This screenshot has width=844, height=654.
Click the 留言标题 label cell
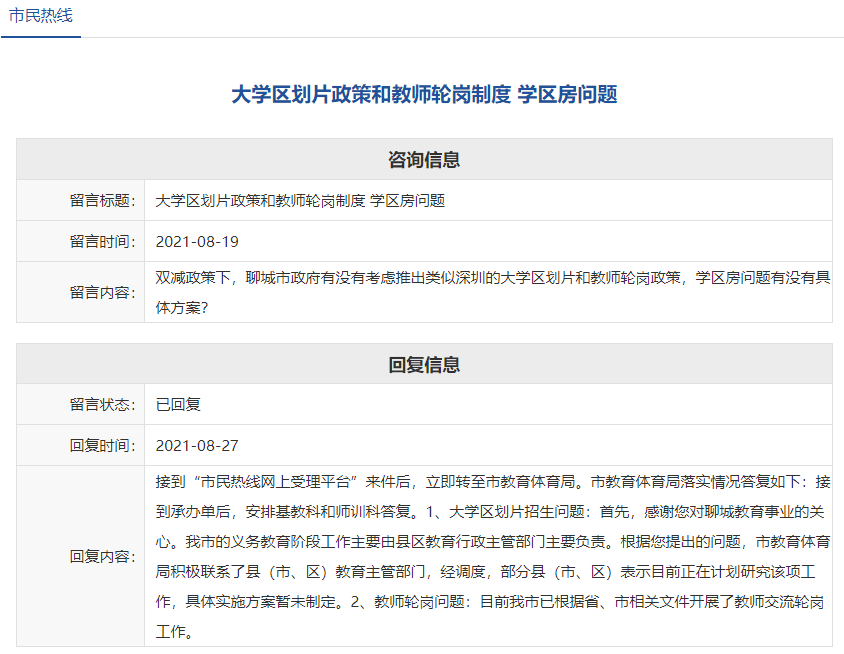tap(81, 200)
